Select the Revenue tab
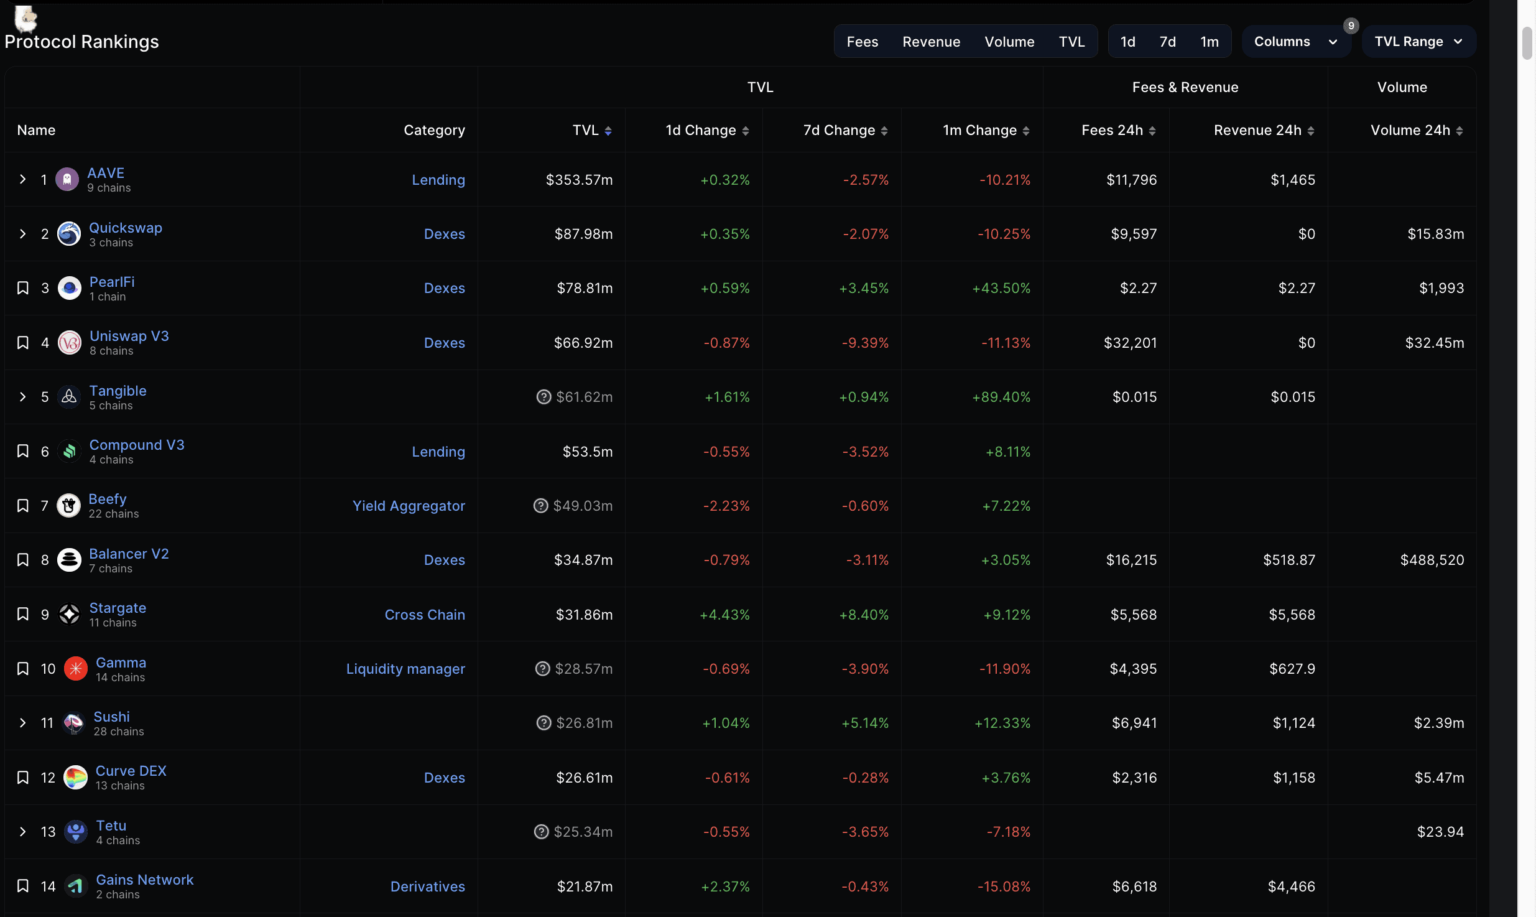The height and width of the screenshot is (917, 1536). [x=931, y=42]
